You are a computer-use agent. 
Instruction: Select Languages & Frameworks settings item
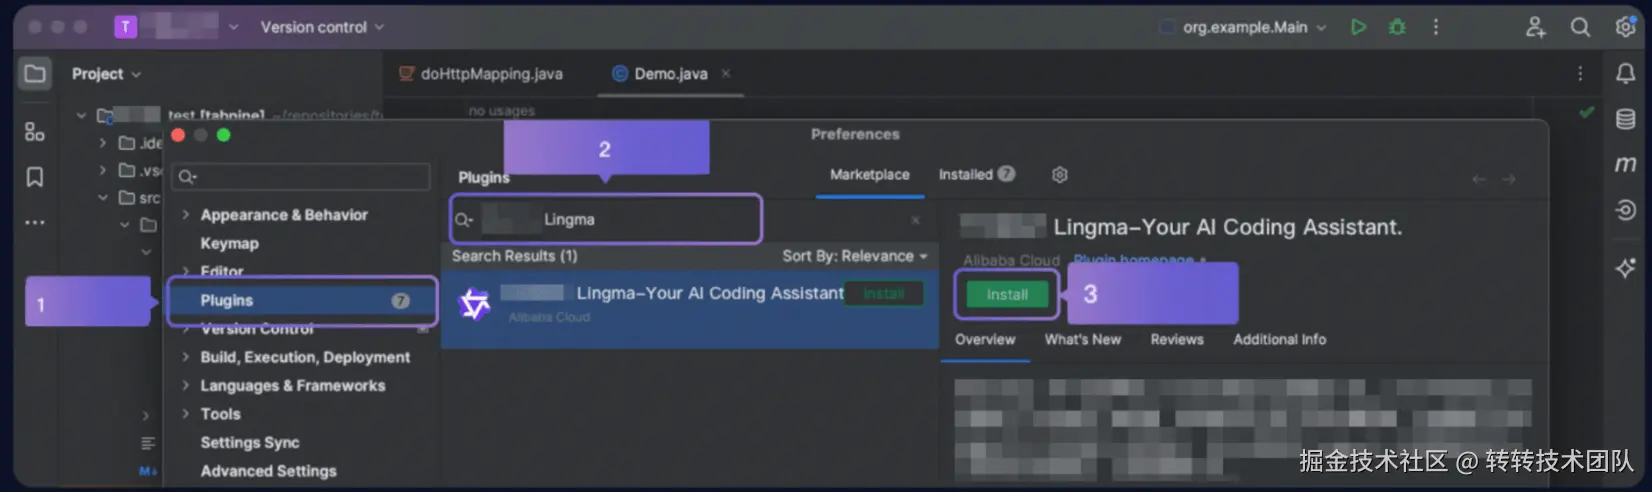[292, 386]
